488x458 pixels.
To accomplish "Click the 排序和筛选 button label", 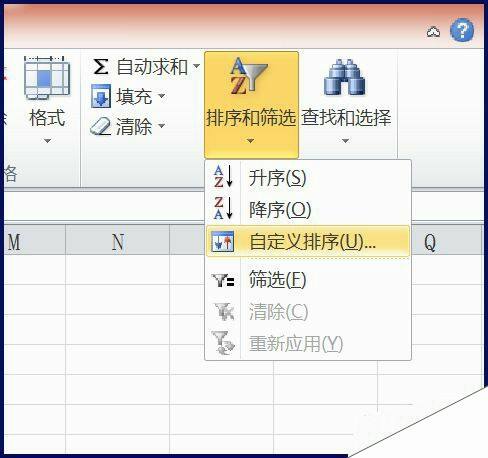I will pyautogui.click(x=251, y=117).
